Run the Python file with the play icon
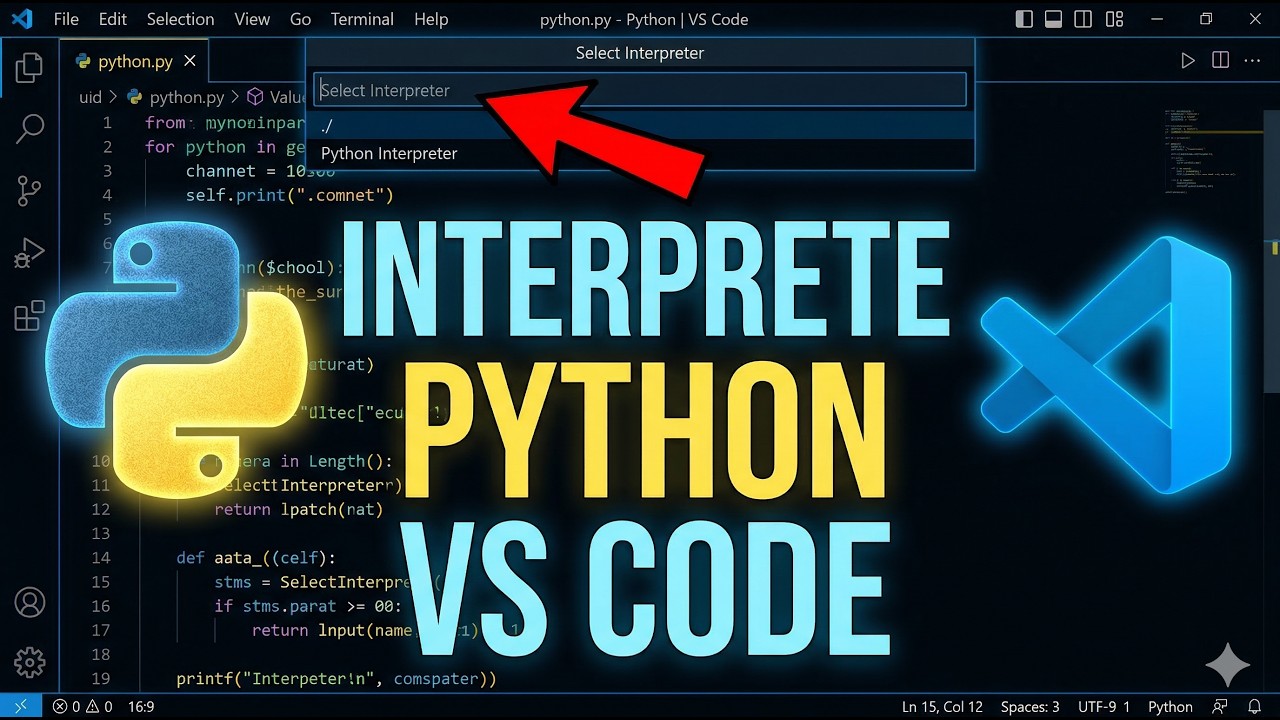 pyautogui.click(x=1188, y=61)
